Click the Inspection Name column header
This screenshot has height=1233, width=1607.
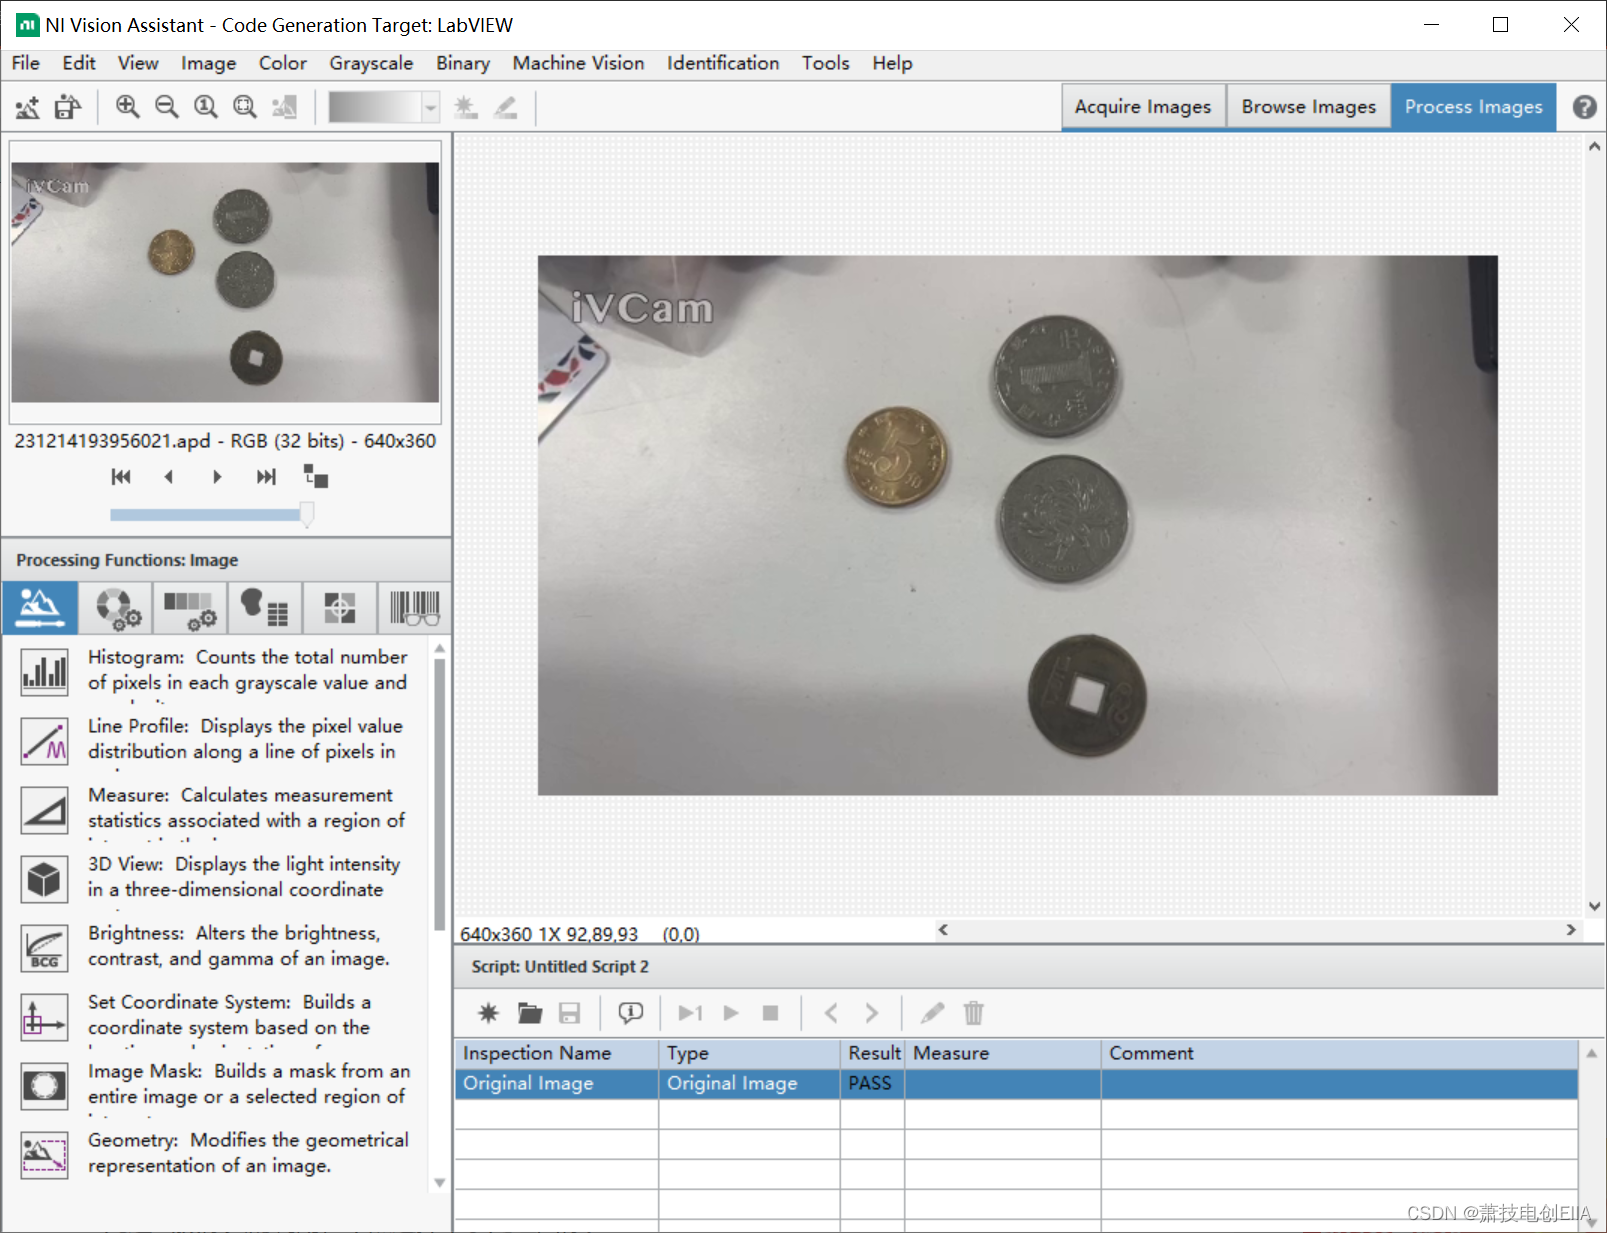pyautogui.click(x=557, y=1053)
